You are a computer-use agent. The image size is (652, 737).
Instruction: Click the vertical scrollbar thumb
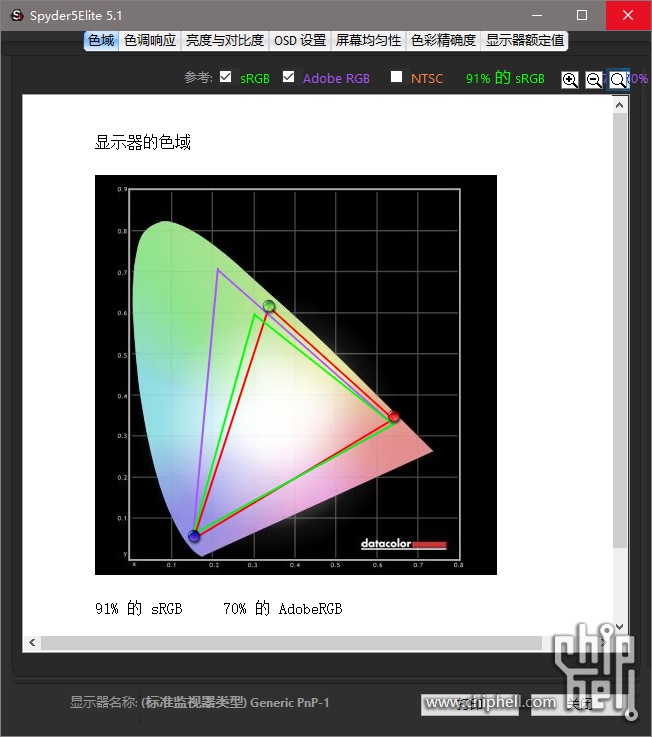[x=620, y=330]
